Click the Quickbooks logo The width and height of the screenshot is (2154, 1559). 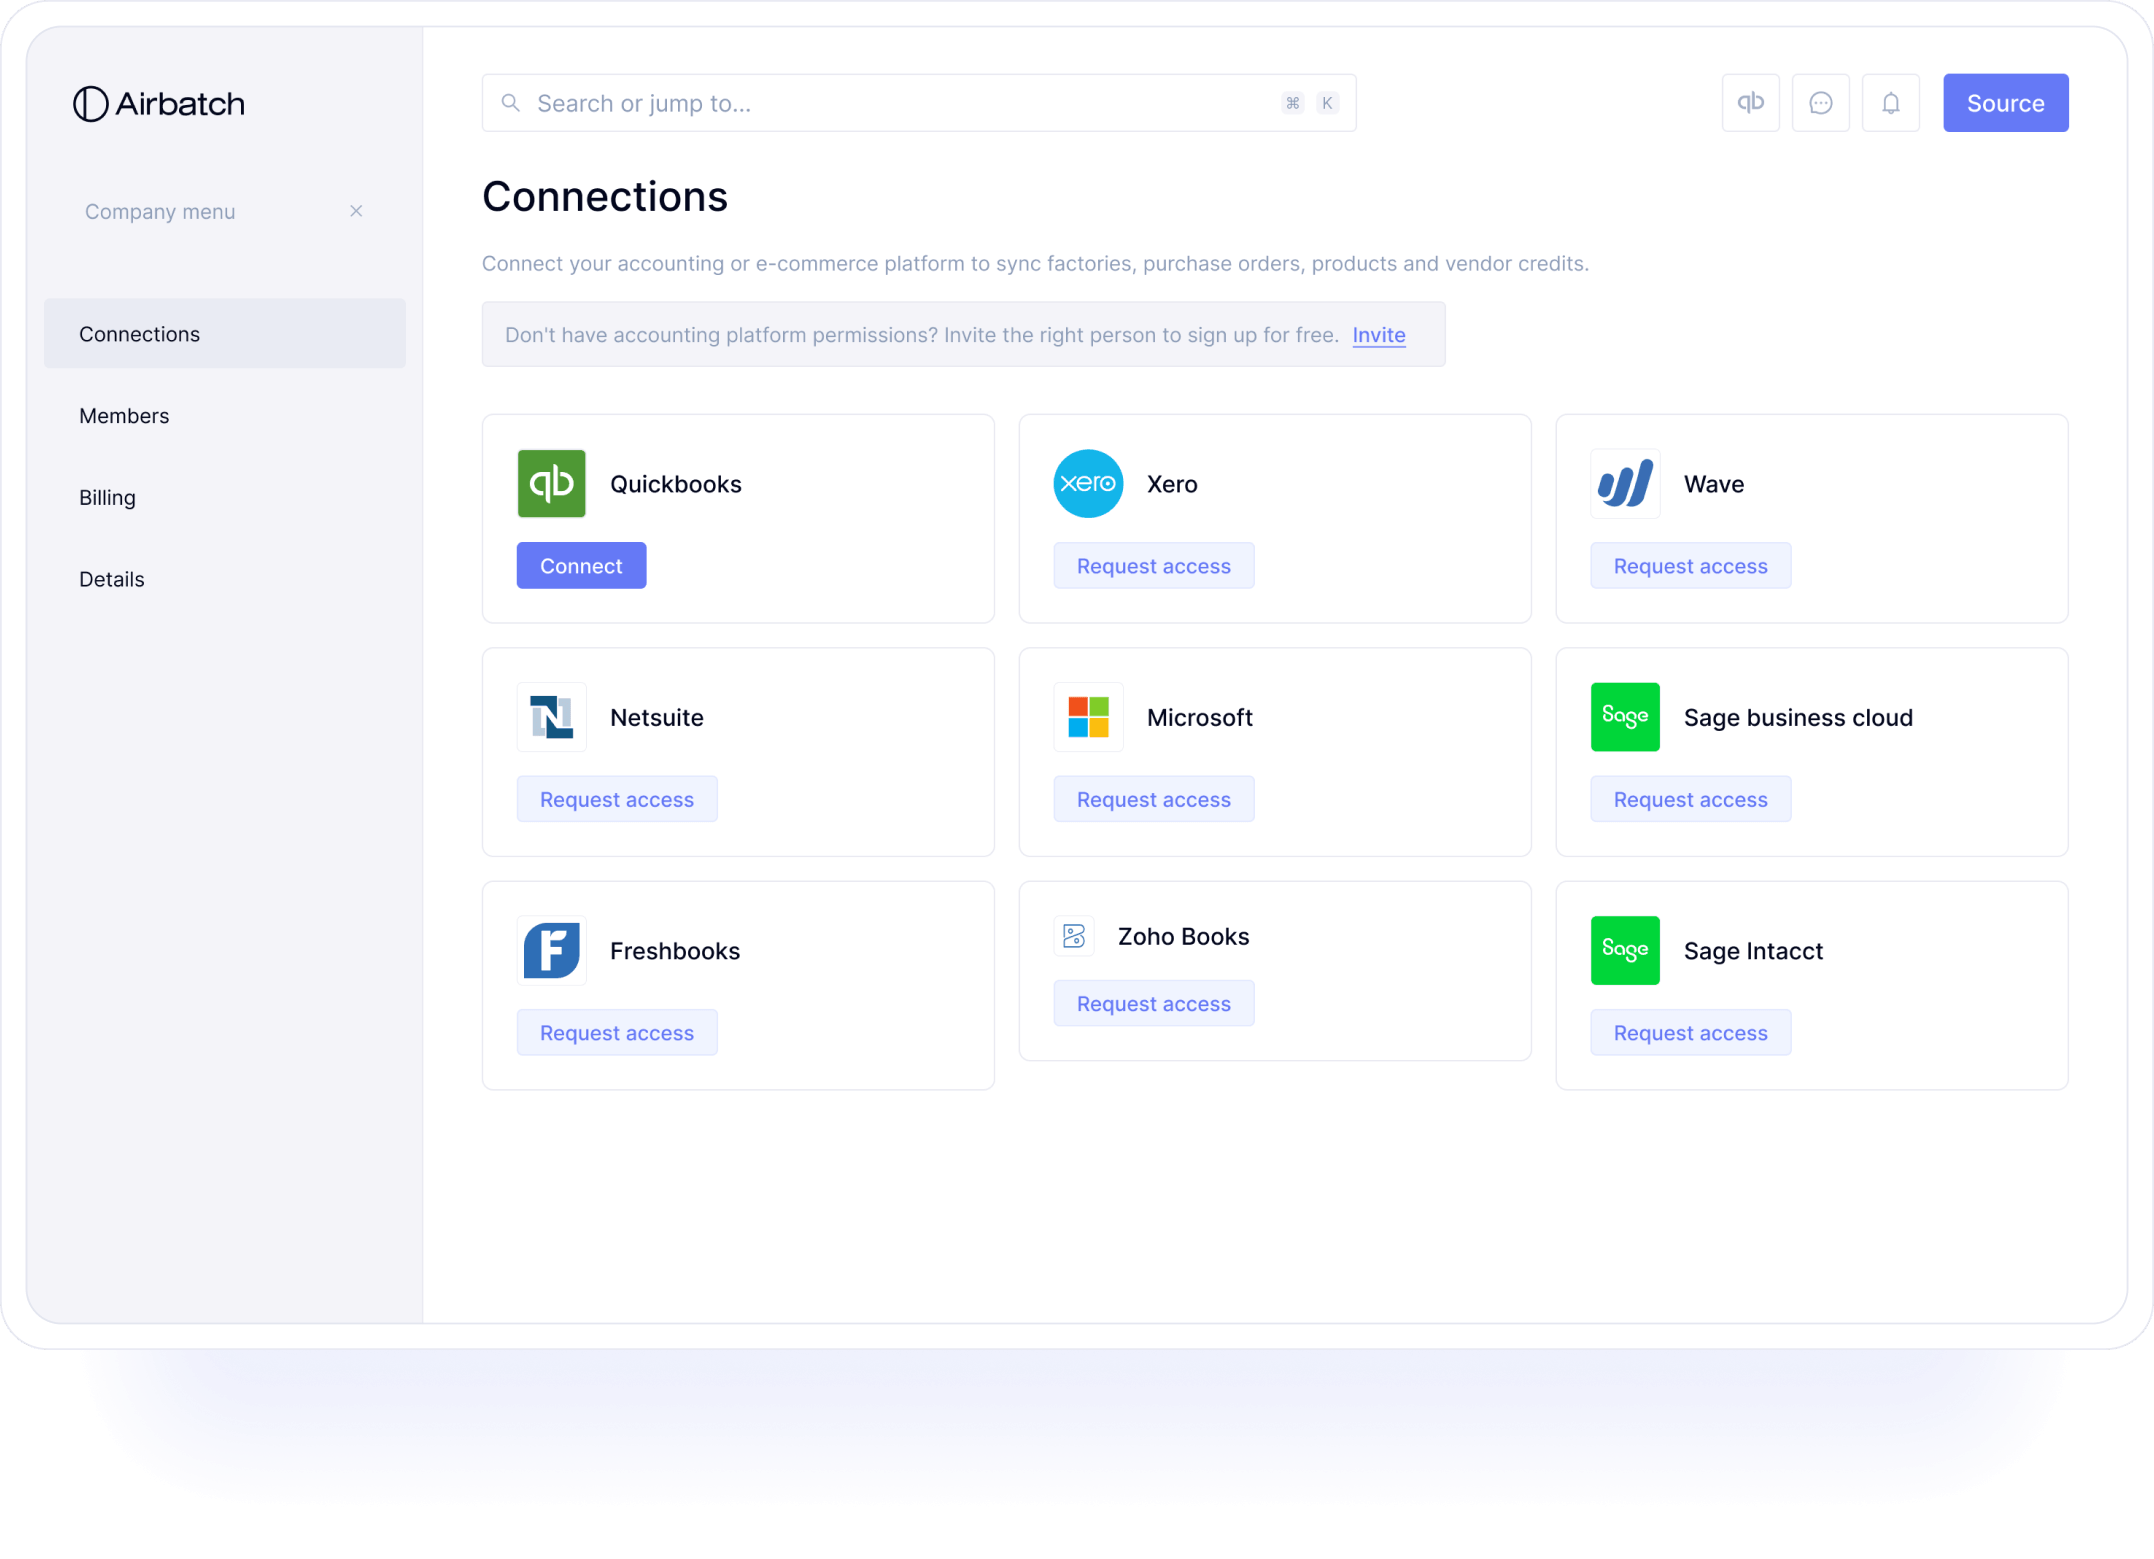551,483
